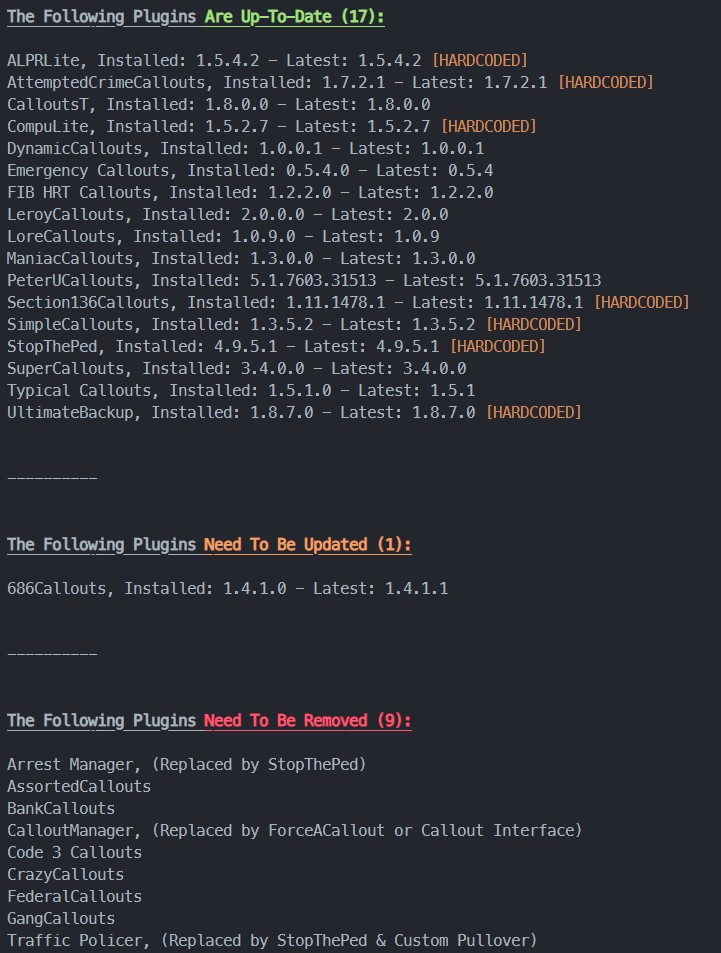Click the "Need To Be Updated (1)" heading
The width and height of the screenshot is (721, 953).
click(x=307, y=545)
